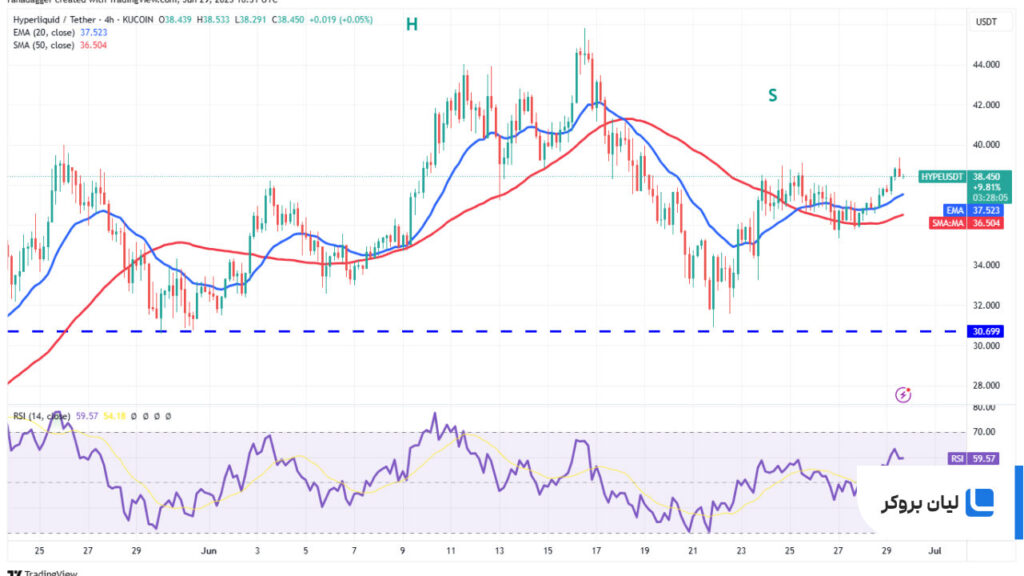Screen dimensions: 1024x576
Task: Click the 42.000 price axis label
Action: pos(986,104)
